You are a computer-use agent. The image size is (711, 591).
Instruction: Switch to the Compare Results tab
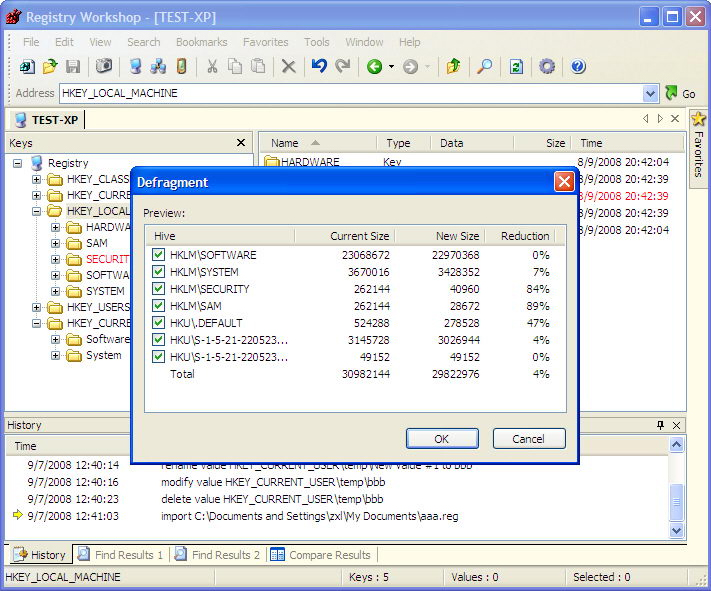click(x=319, y=555)
